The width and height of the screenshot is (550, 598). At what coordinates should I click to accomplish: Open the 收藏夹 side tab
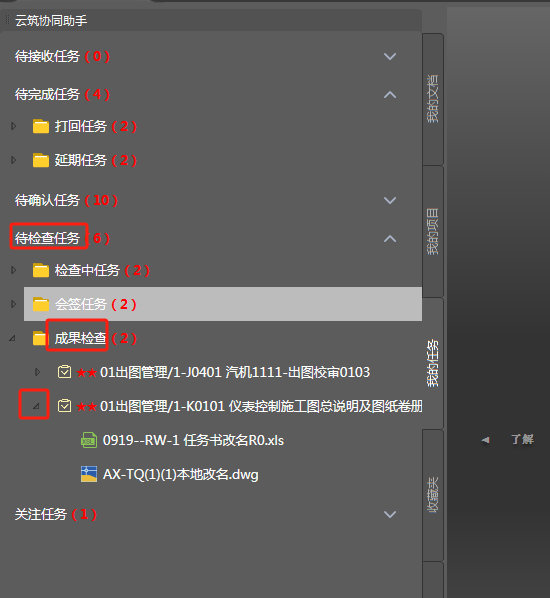[433, 495]
